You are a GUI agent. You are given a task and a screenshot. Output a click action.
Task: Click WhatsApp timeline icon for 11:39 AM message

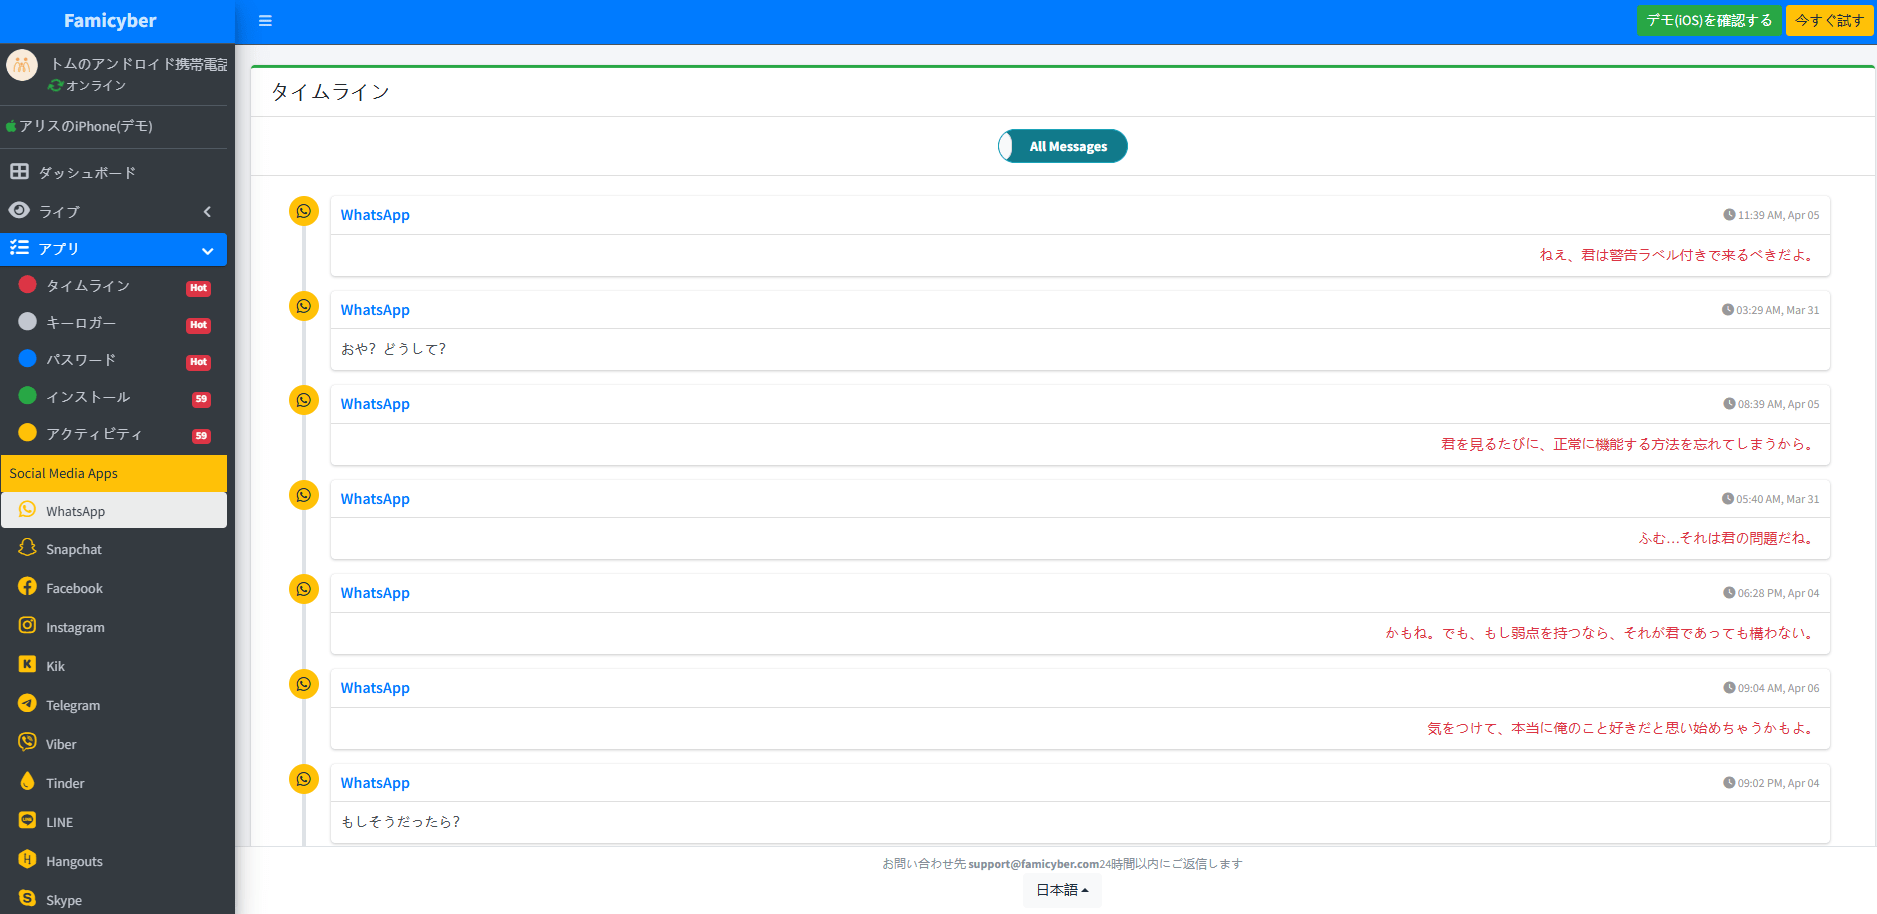pos(304,211)
